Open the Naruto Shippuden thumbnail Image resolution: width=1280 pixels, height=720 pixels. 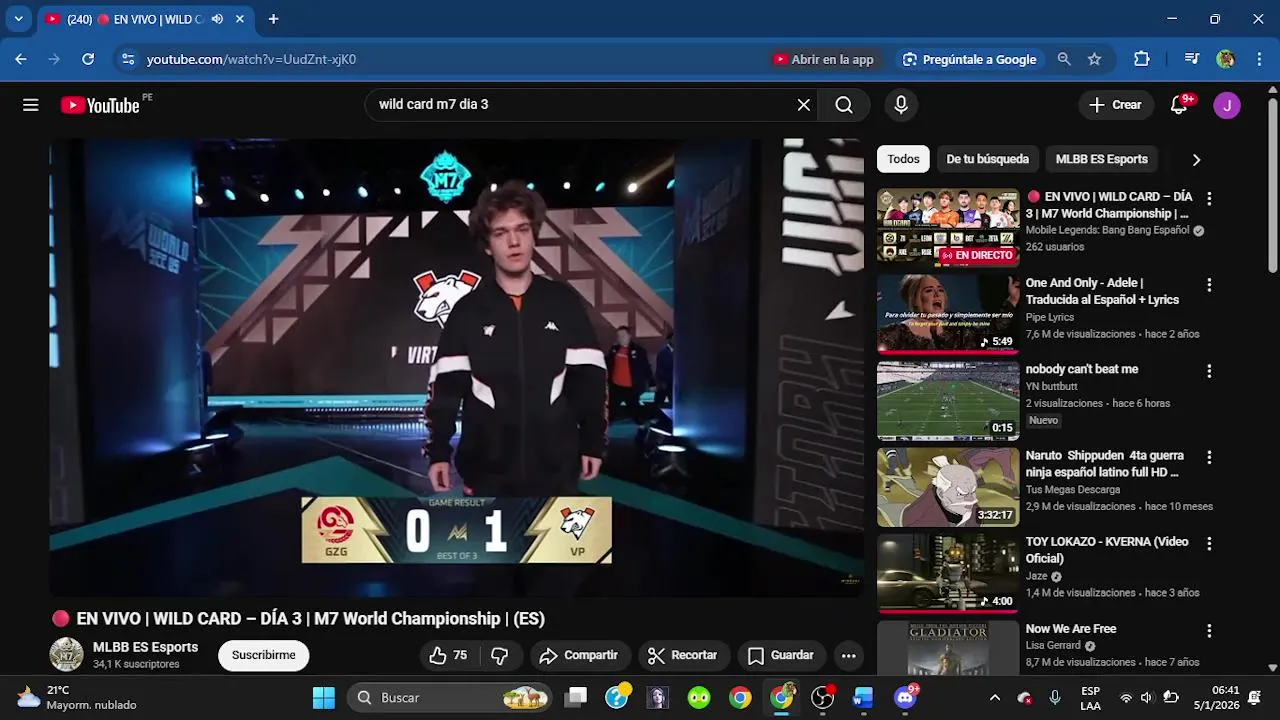coord(948,487)
